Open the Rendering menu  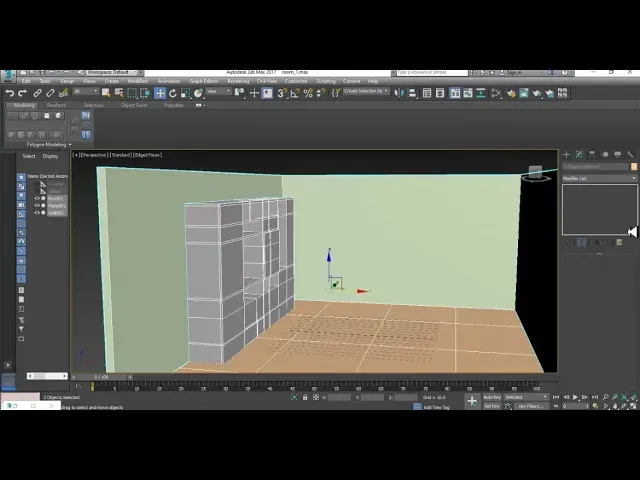point(238,81)
